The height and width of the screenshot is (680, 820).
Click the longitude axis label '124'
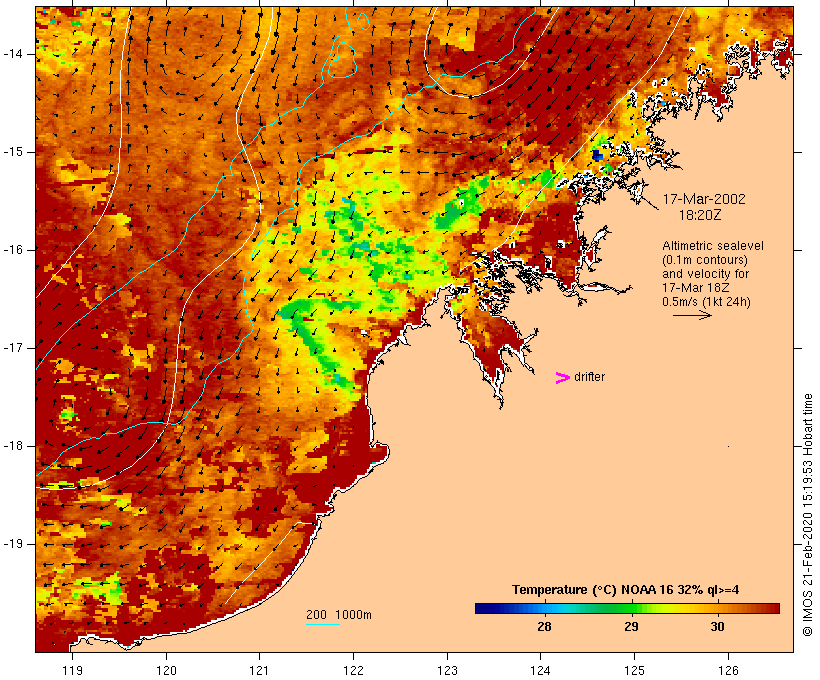click(541, 670)
